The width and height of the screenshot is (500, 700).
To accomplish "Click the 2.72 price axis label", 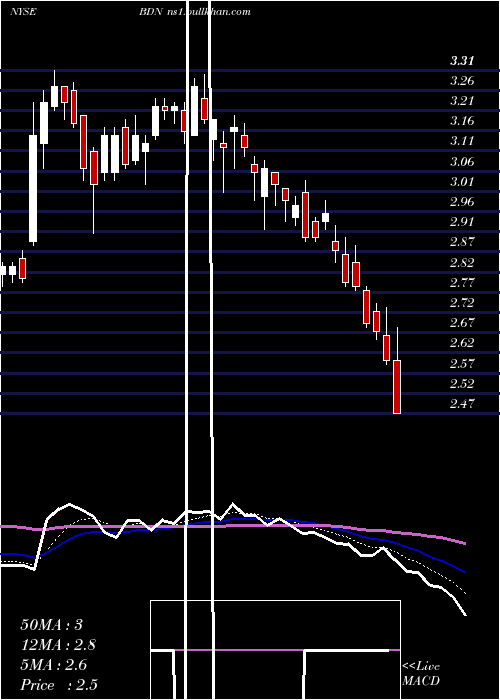I will 462,303.
